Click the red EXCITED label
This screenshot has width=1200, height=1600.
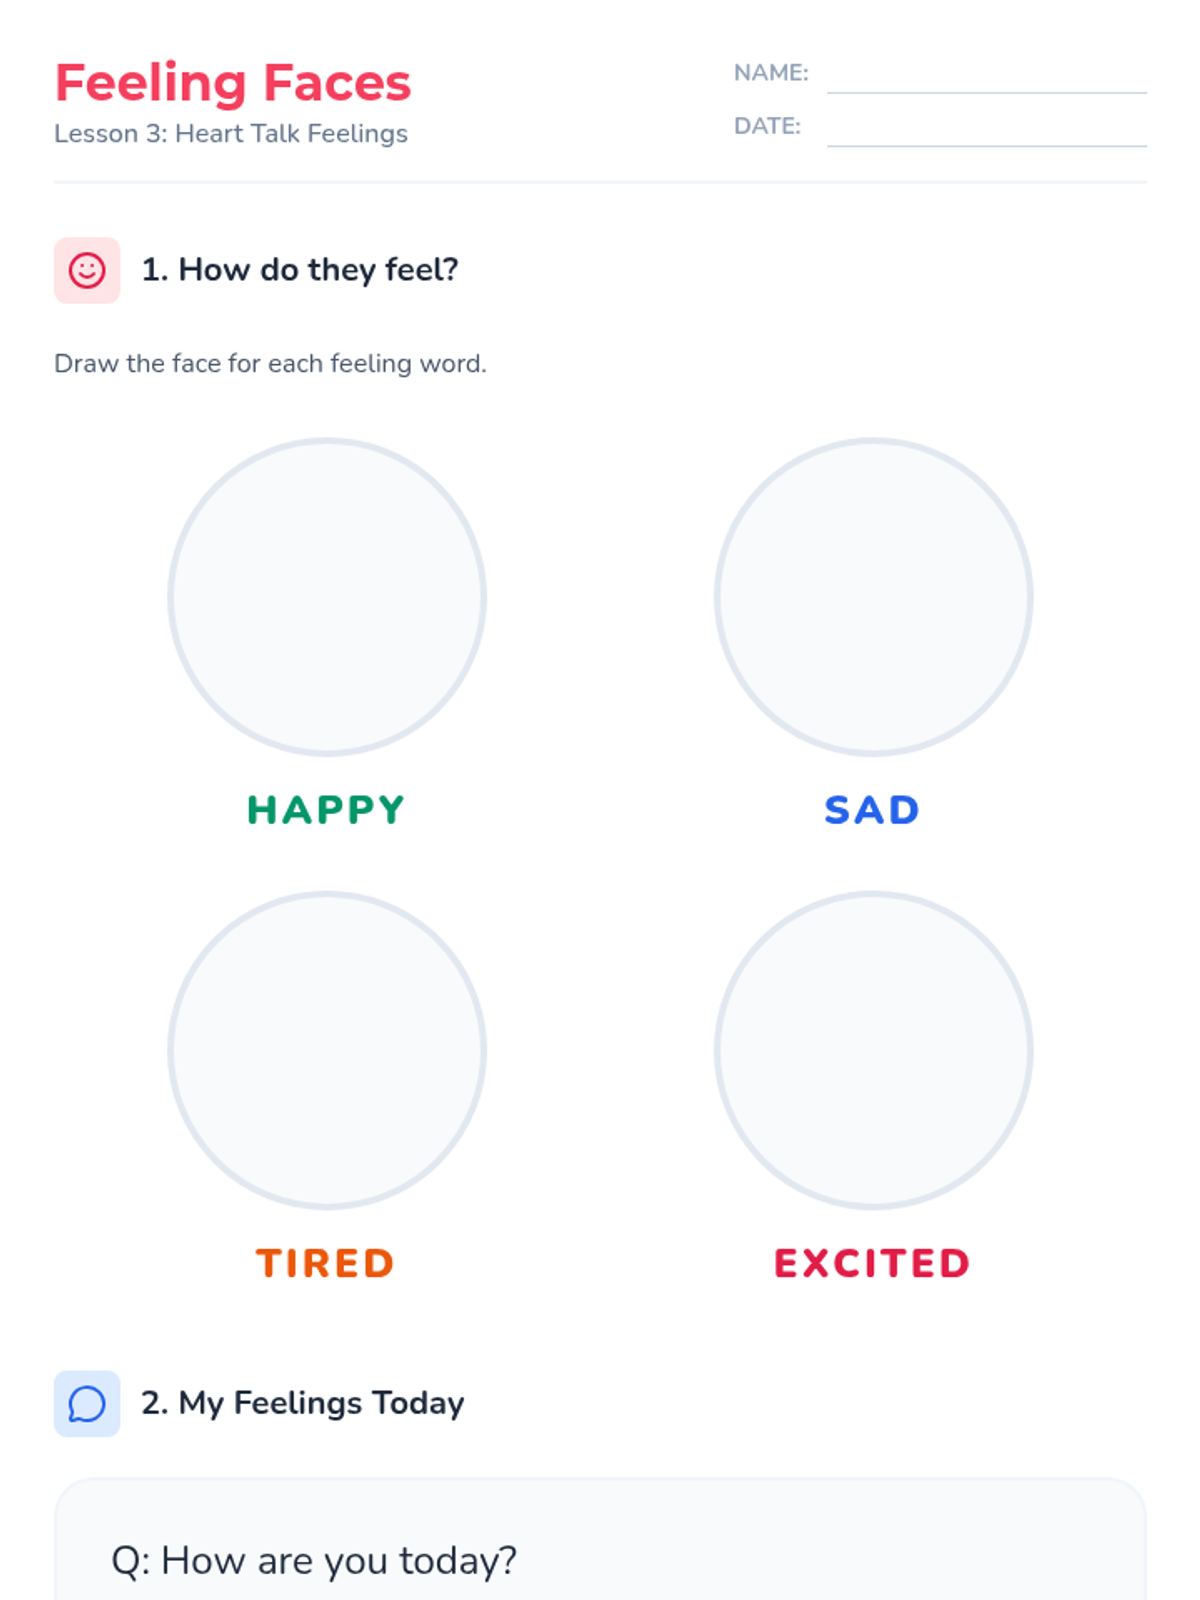(x=872, y=1263)
